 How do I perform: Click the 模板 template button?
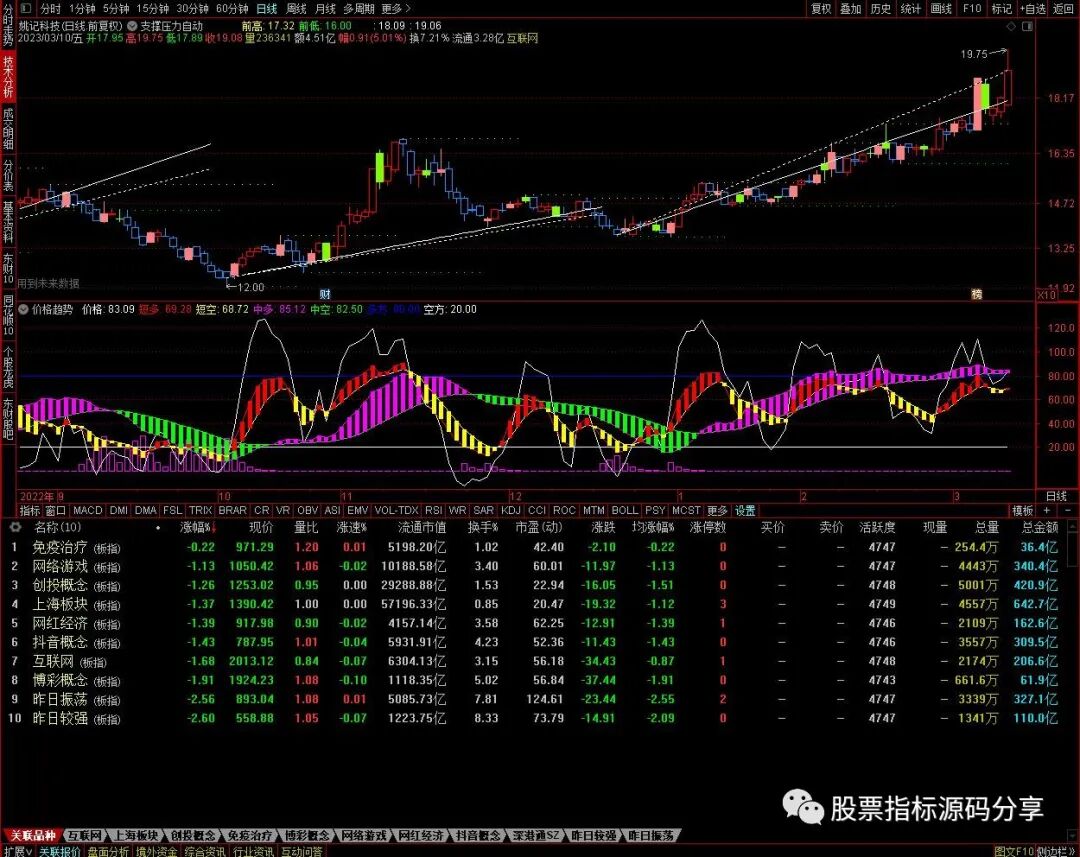click(x=1022, y=510)
